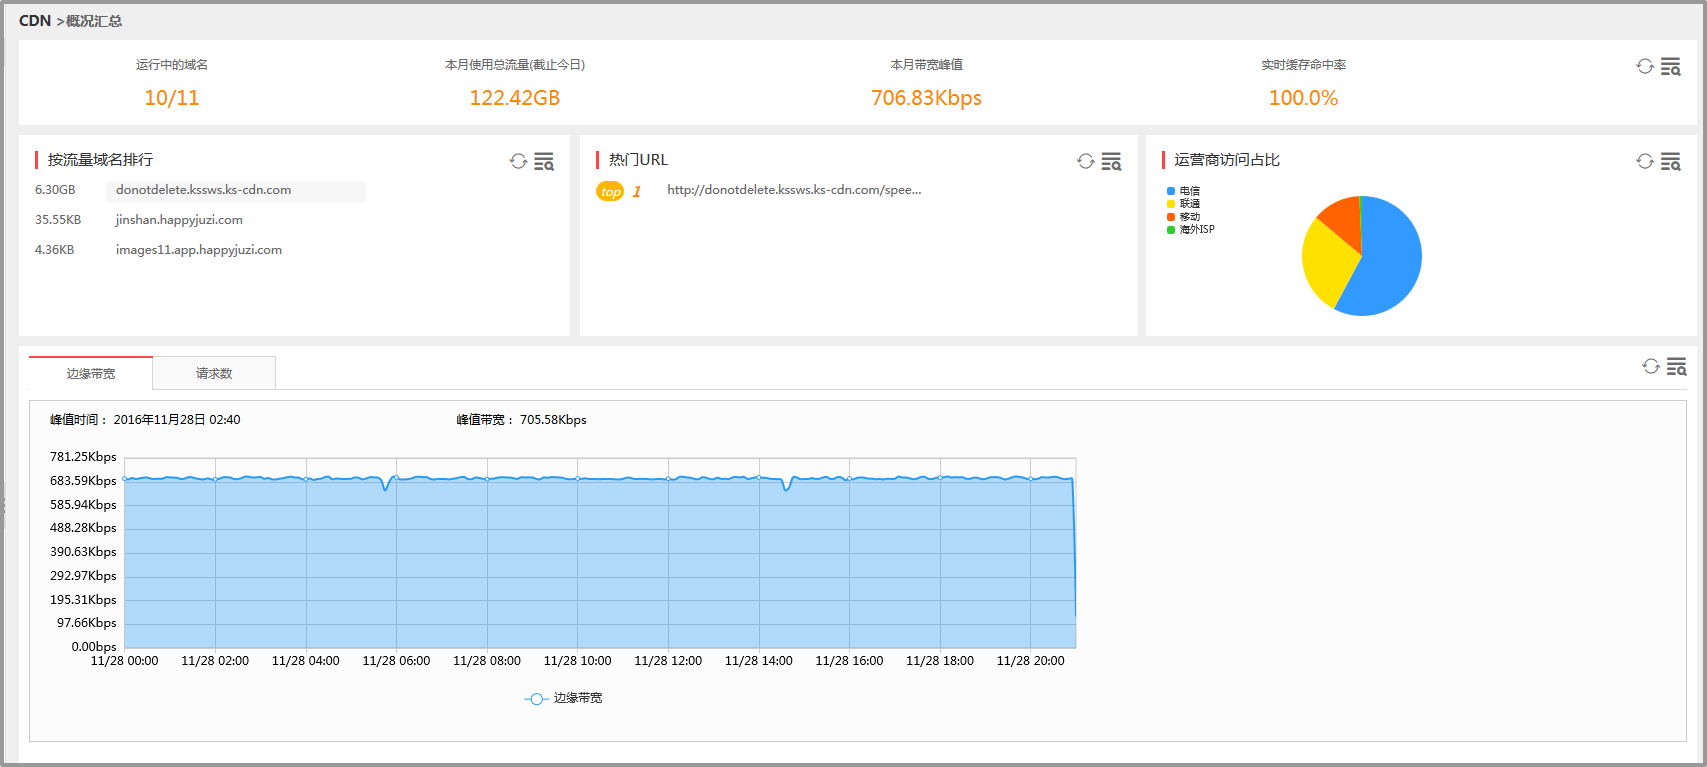Open the top hot URL link
The height and width of the screenshot is (767, 1707).
[x=794, y=190]
